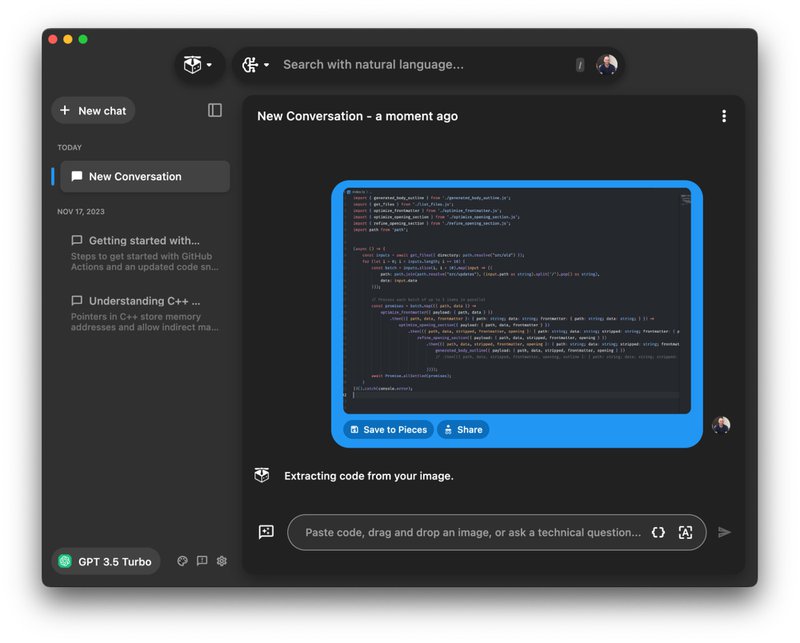Toggle the sidebar panel visibility icon
The image size is (800, 643).
pos(213,110)
